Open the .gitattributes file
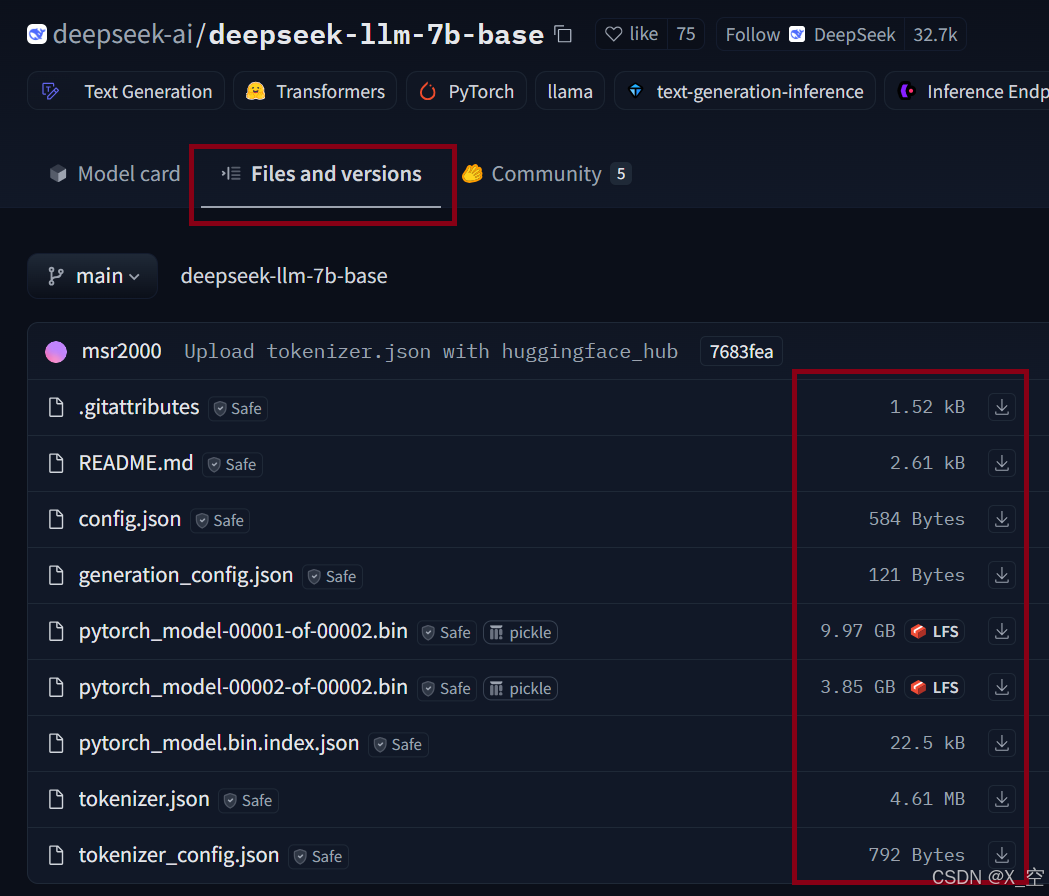The image size is (1049, 896). point(138,407)
